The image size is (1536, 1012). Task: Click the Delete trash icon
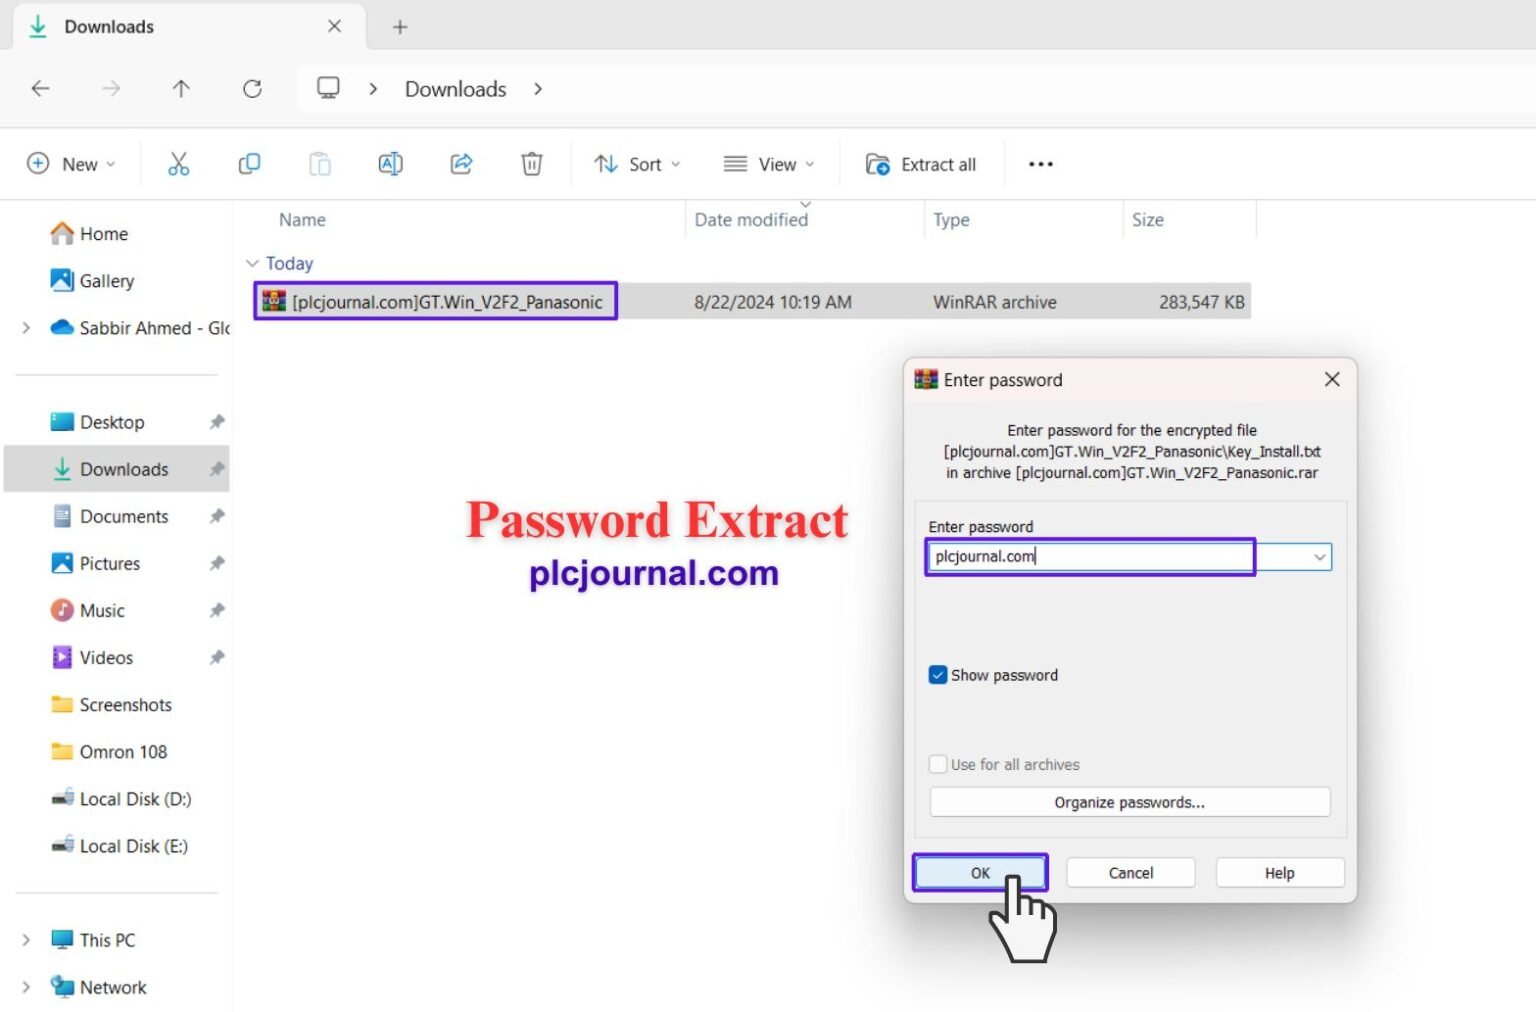click(x=532, y=164)
